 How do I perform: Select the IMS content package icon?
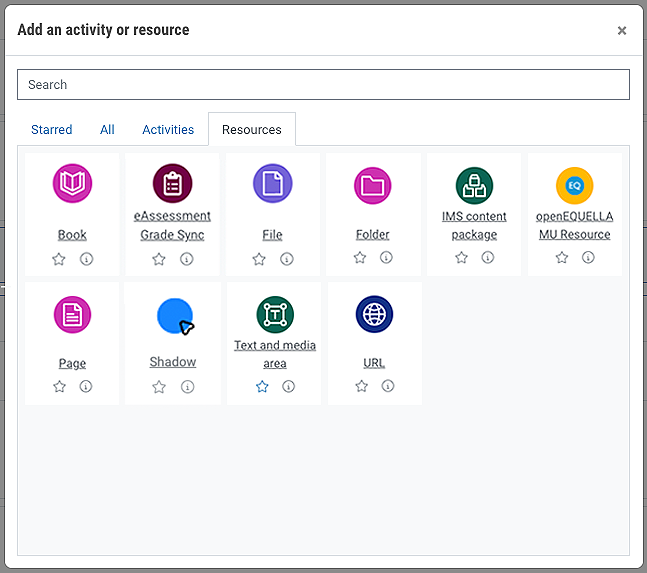pos(474,185)
